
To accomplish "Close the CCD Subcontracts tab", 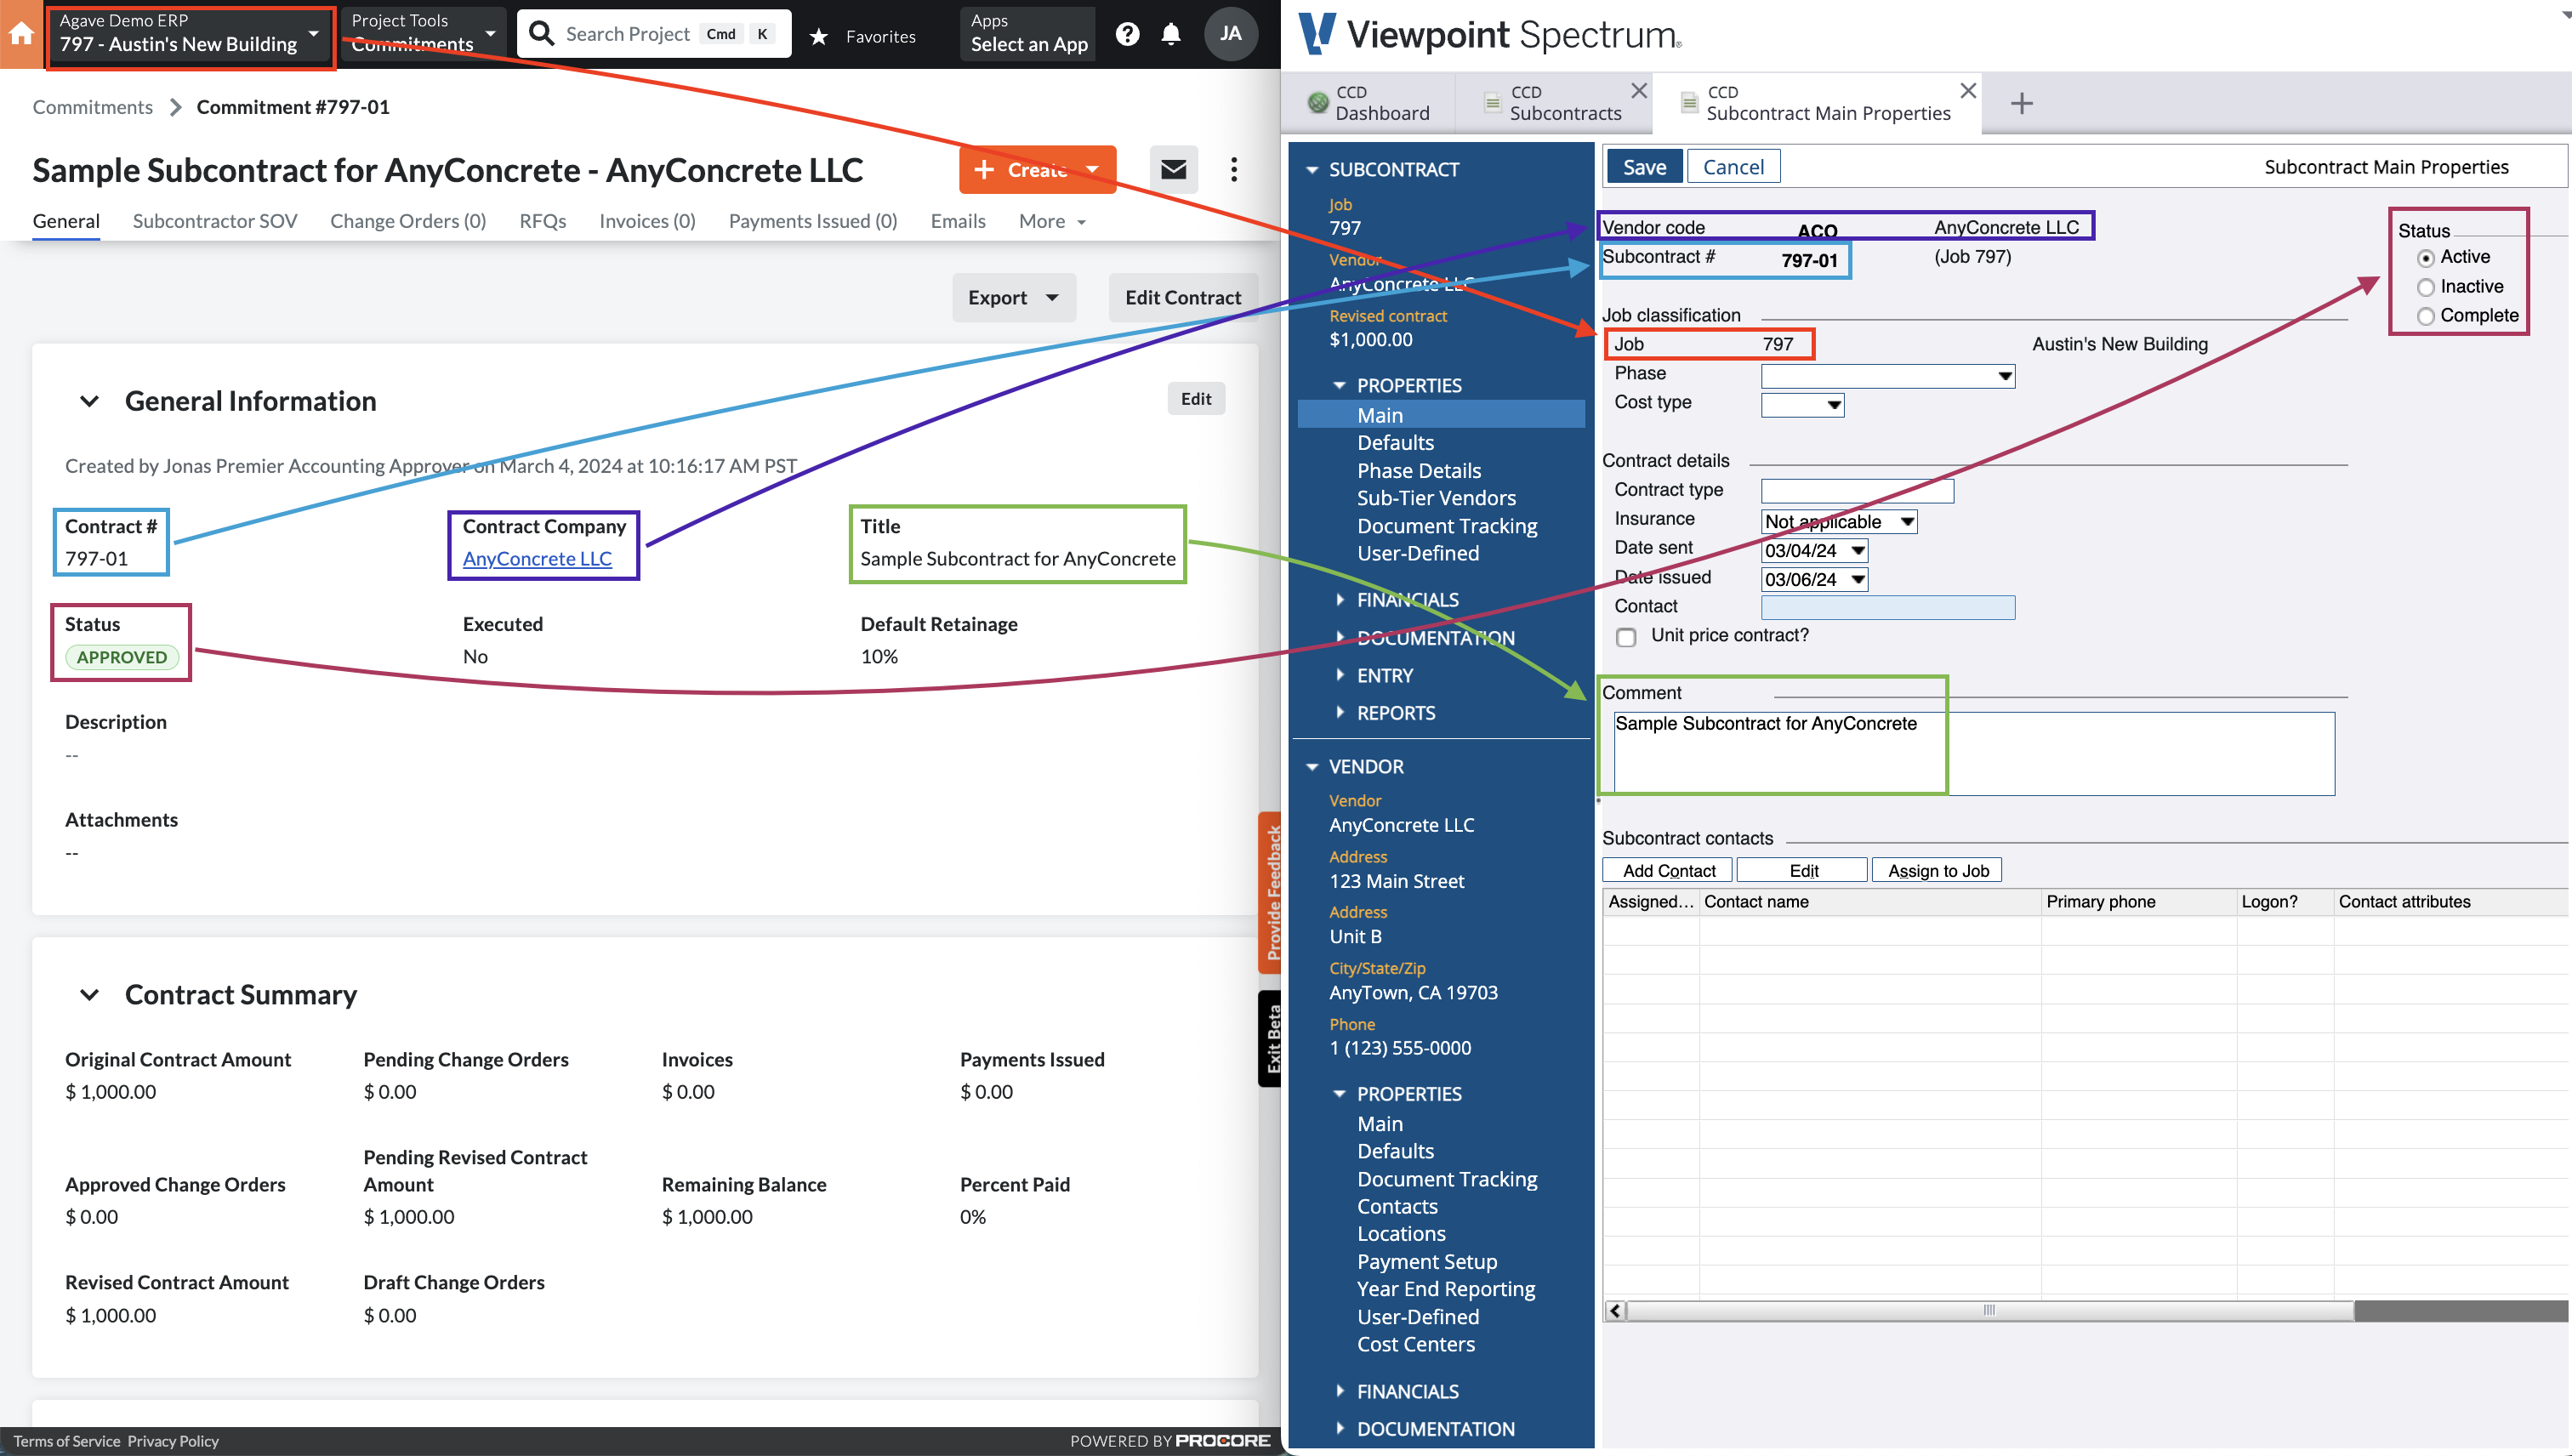I will click(1639, 91).
